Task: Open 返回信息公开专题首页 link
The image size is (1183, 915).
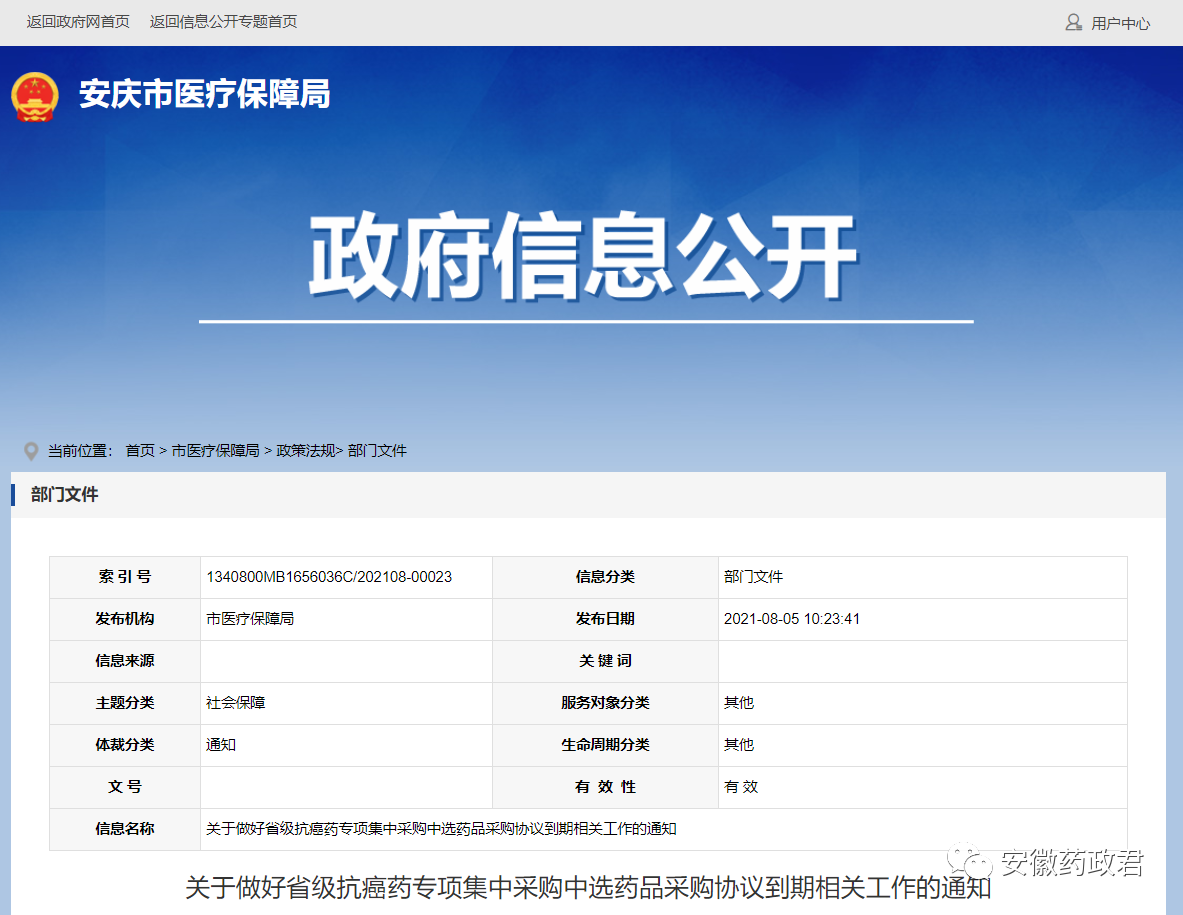Action: [223, 22]
